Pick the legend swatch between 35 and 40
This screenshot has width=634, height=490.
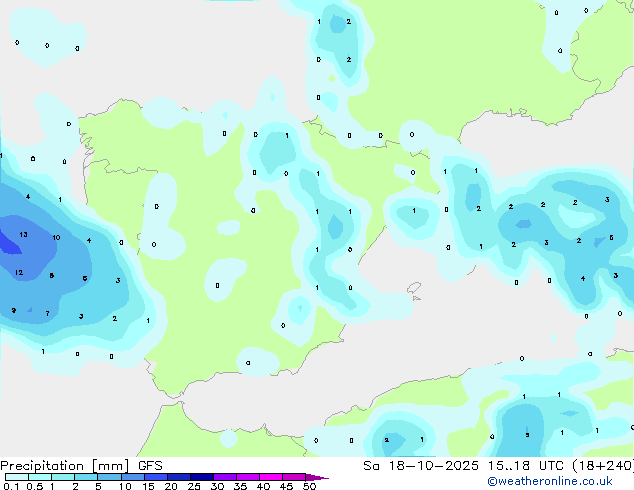(x=248, y=477)
